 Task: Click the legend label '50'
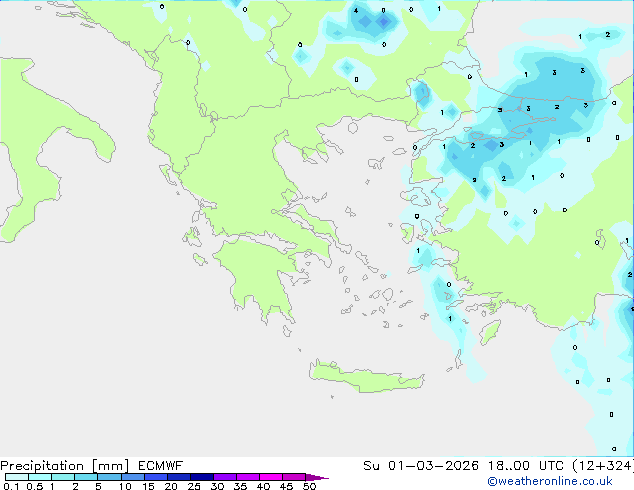click(x=309, y=486)
